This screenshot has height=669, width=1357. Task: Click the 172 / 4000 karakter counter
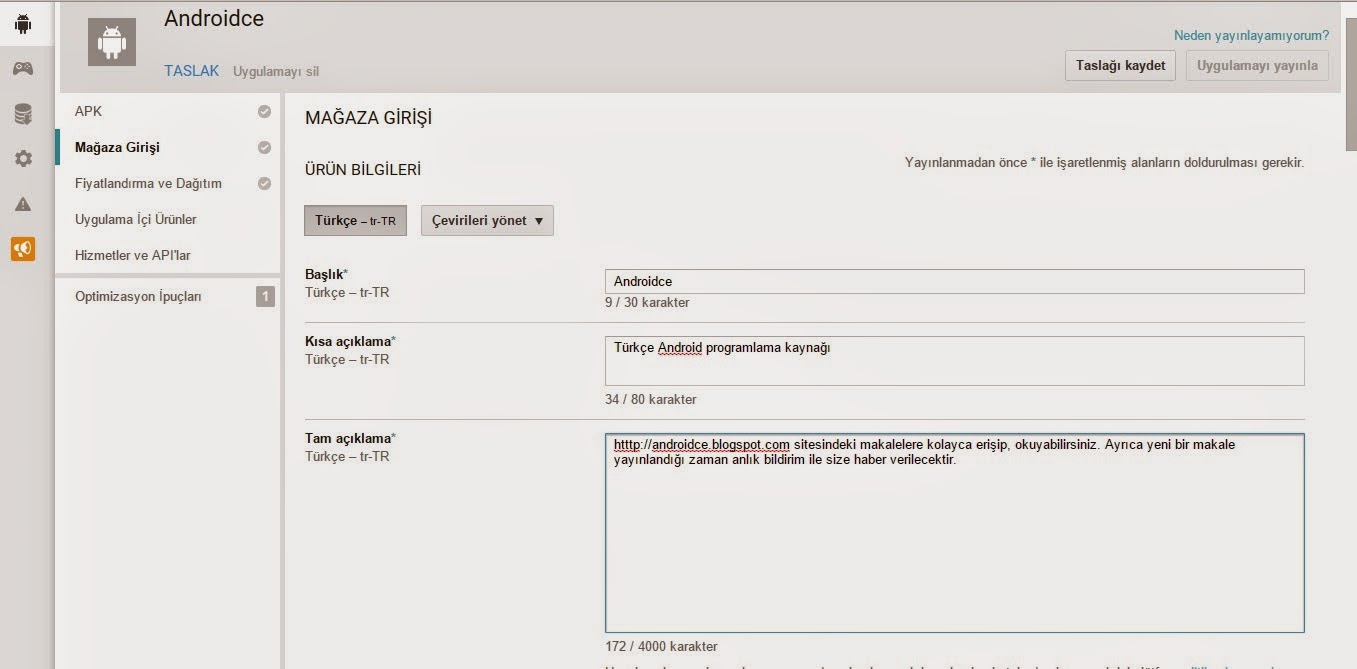pyautogui.click(x=661, y=646)
